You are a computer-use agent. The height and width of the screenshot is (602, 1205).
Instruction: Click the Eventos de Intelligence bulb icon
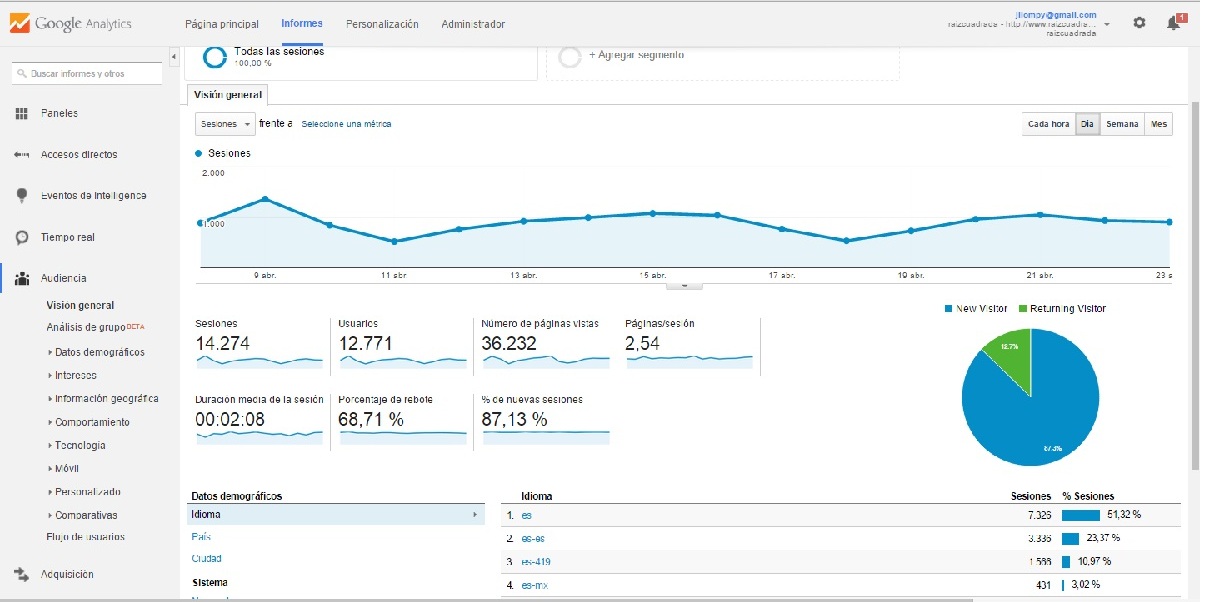coord(21,196)
